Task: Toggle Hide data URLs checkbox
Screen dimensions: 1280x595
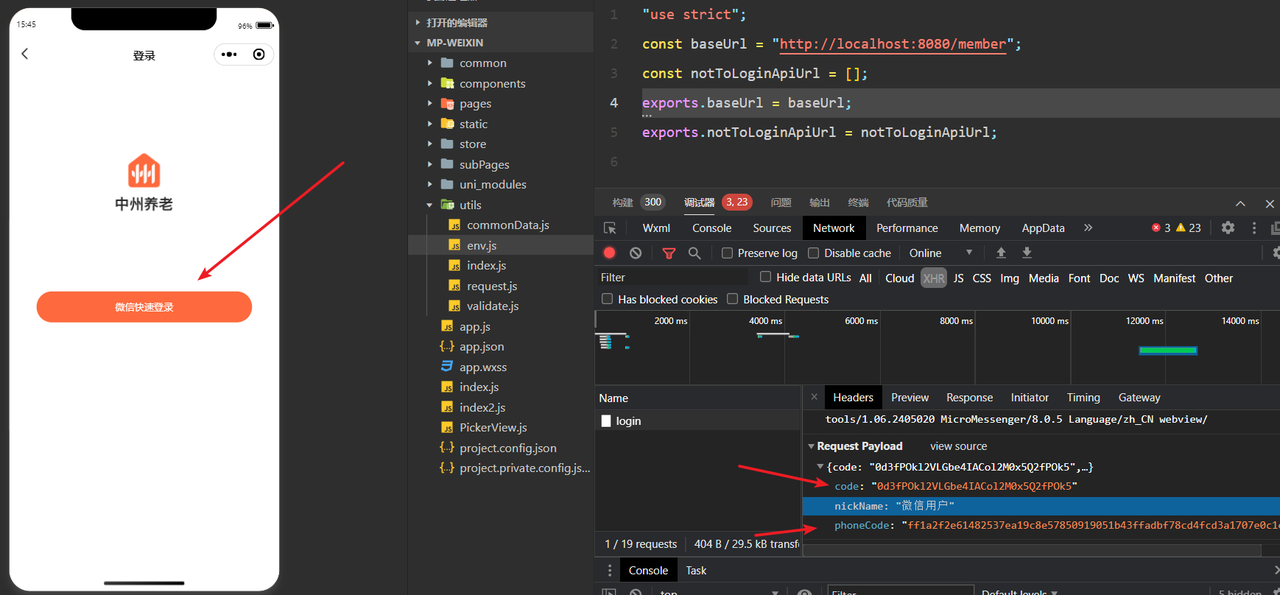Action: (765, 277)
